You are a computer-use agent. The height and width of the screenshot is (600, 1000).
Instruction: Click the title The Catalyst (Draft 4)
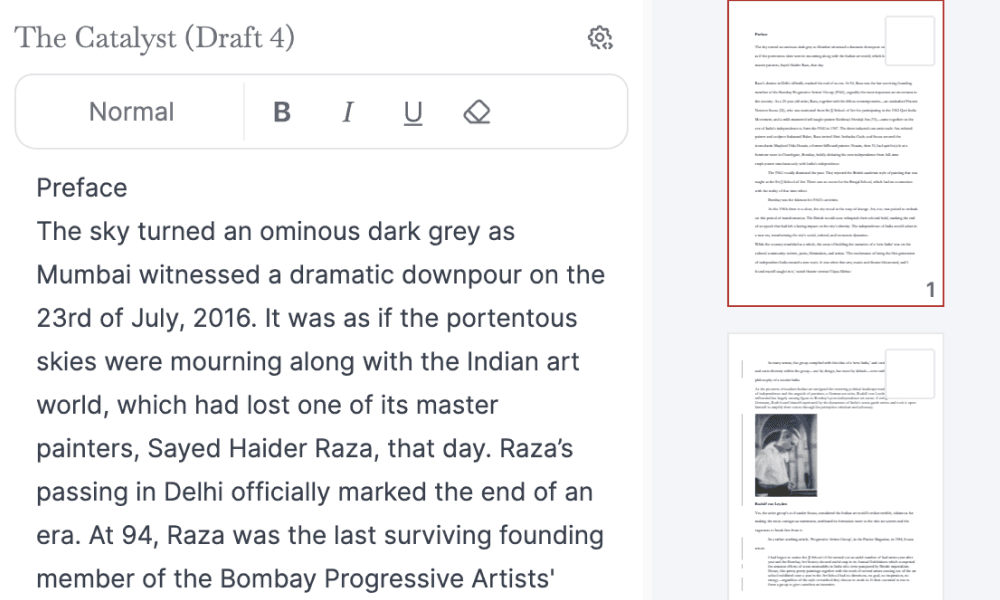coord(154,38)
